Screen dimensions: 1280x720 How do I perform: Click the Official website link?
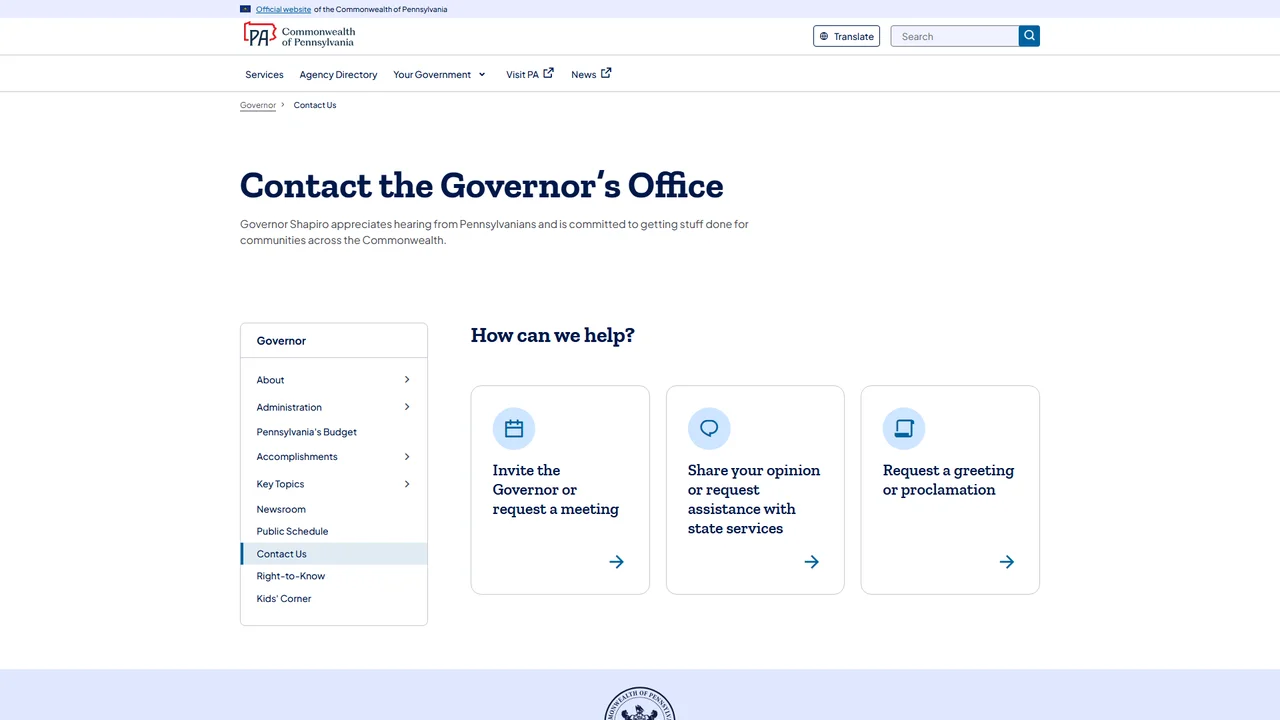point(283,9)
